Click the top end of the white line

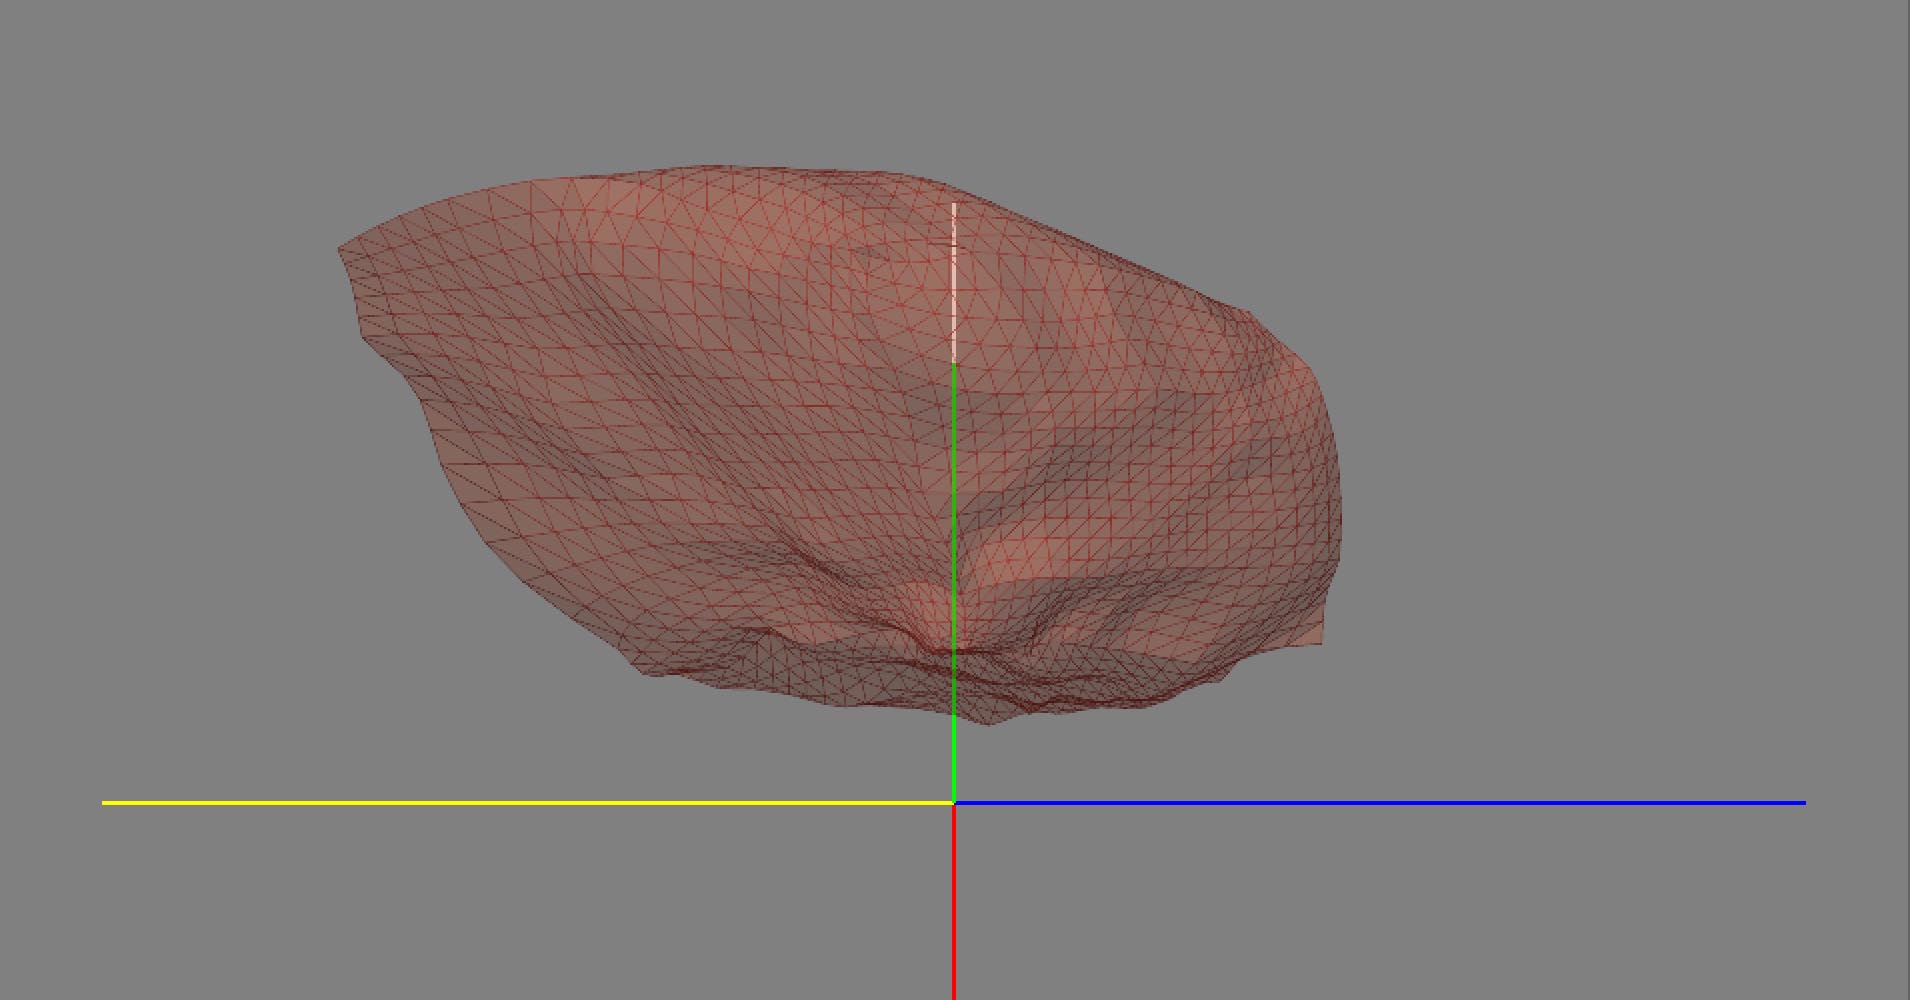(954, 205)
